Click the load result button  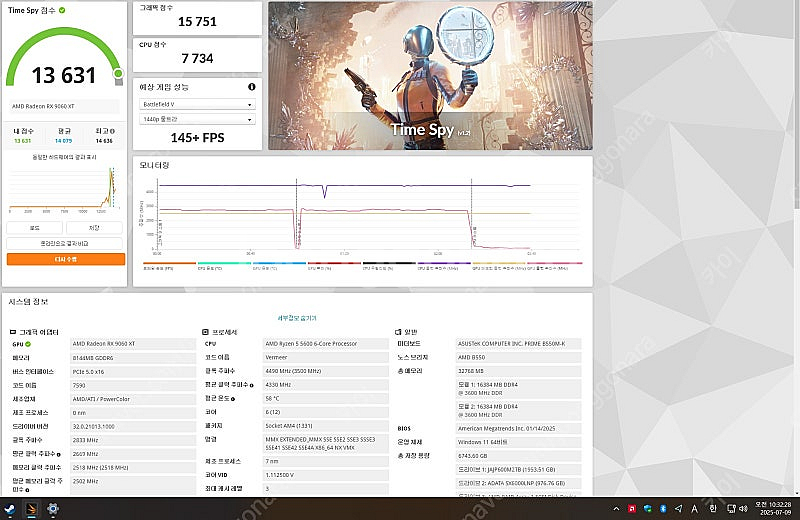[x=36, y=227]
